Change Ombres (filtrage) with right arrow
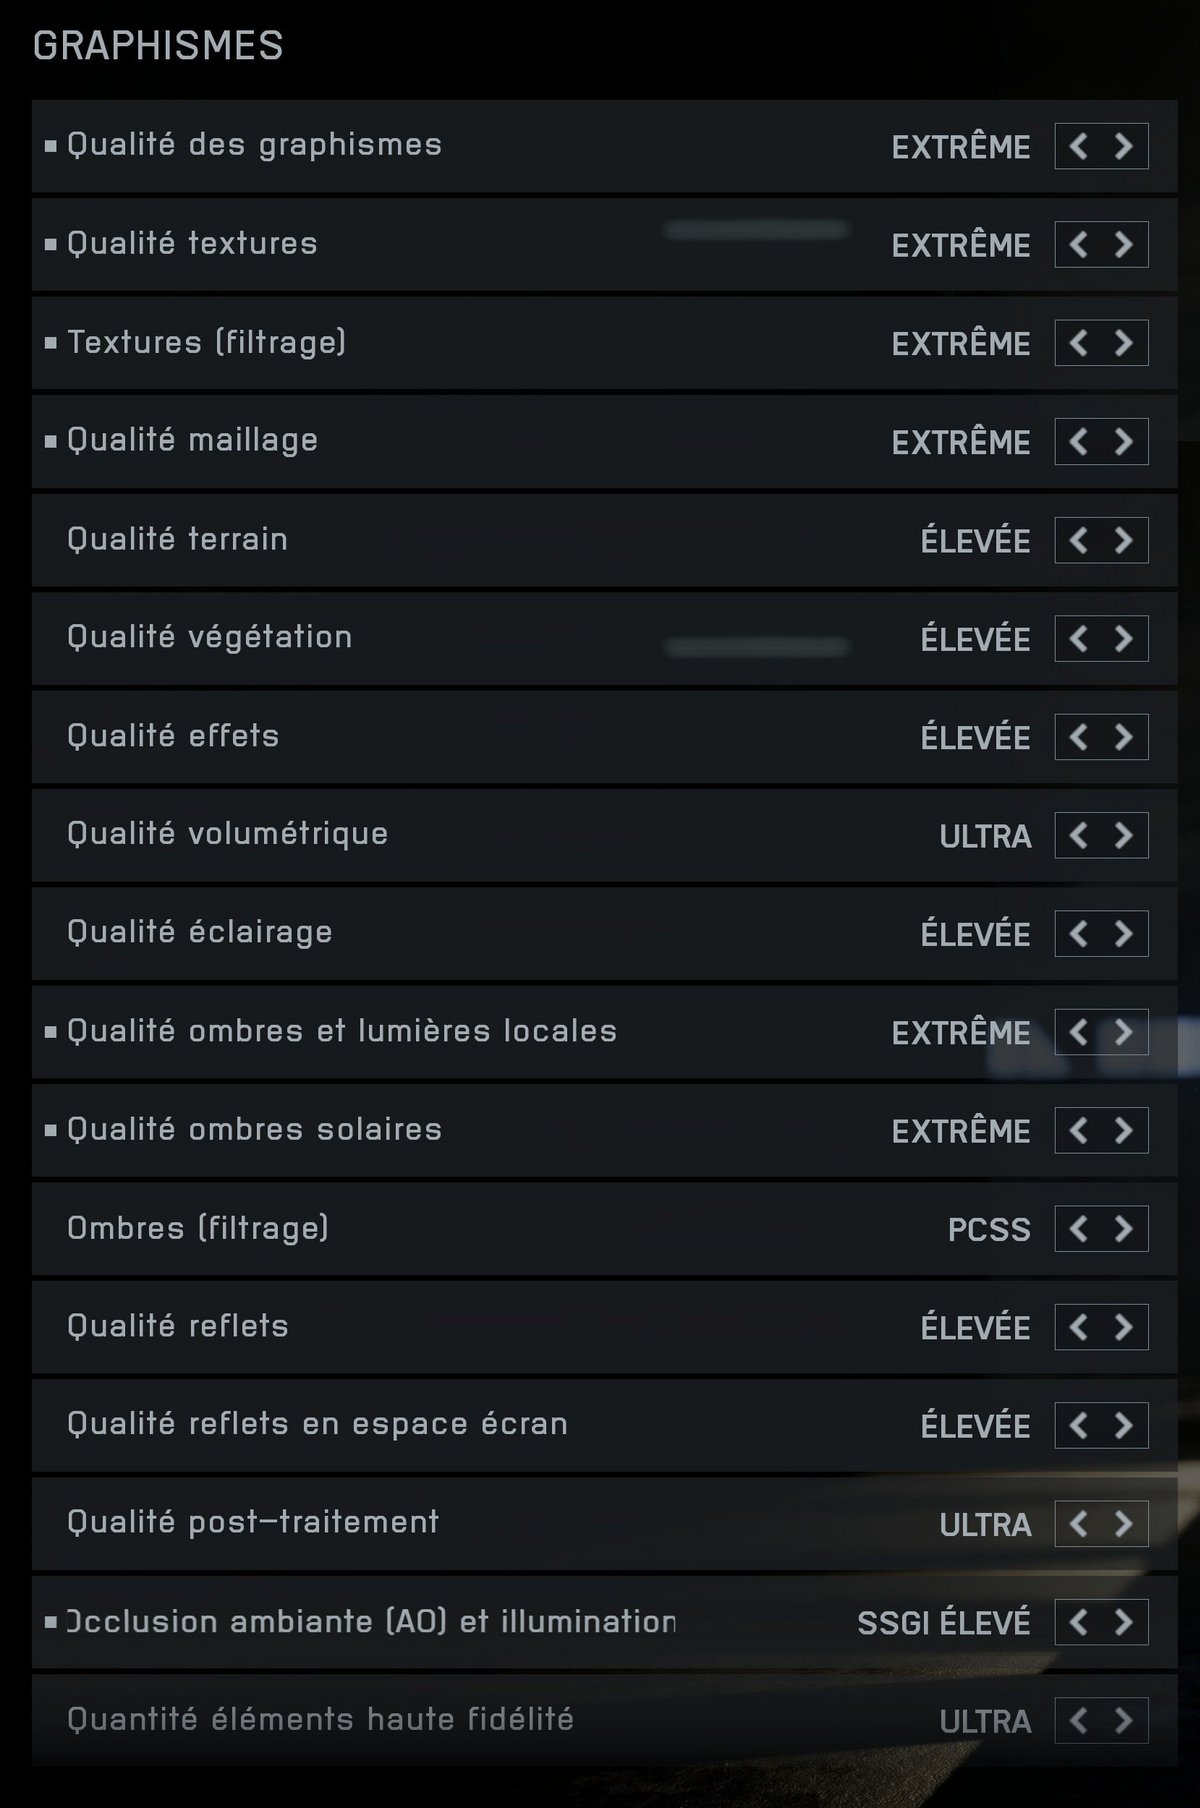 (1123, 1228)
